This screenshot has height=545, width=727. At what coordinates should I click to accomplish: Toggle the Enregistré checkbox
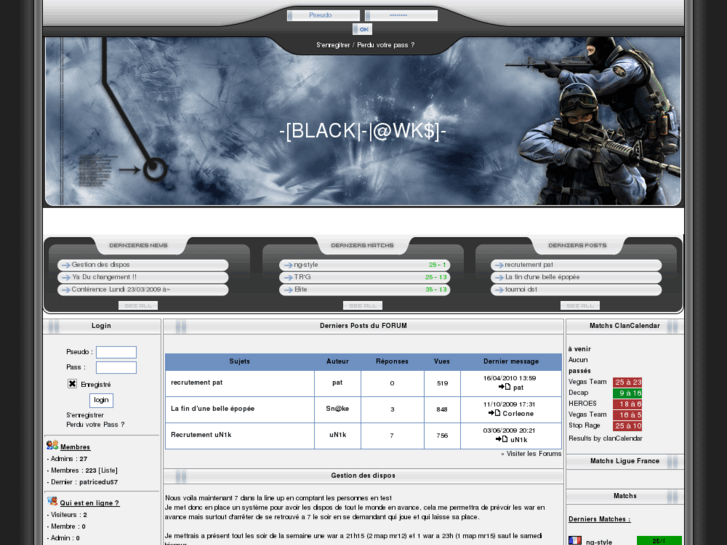coord(72,384)
